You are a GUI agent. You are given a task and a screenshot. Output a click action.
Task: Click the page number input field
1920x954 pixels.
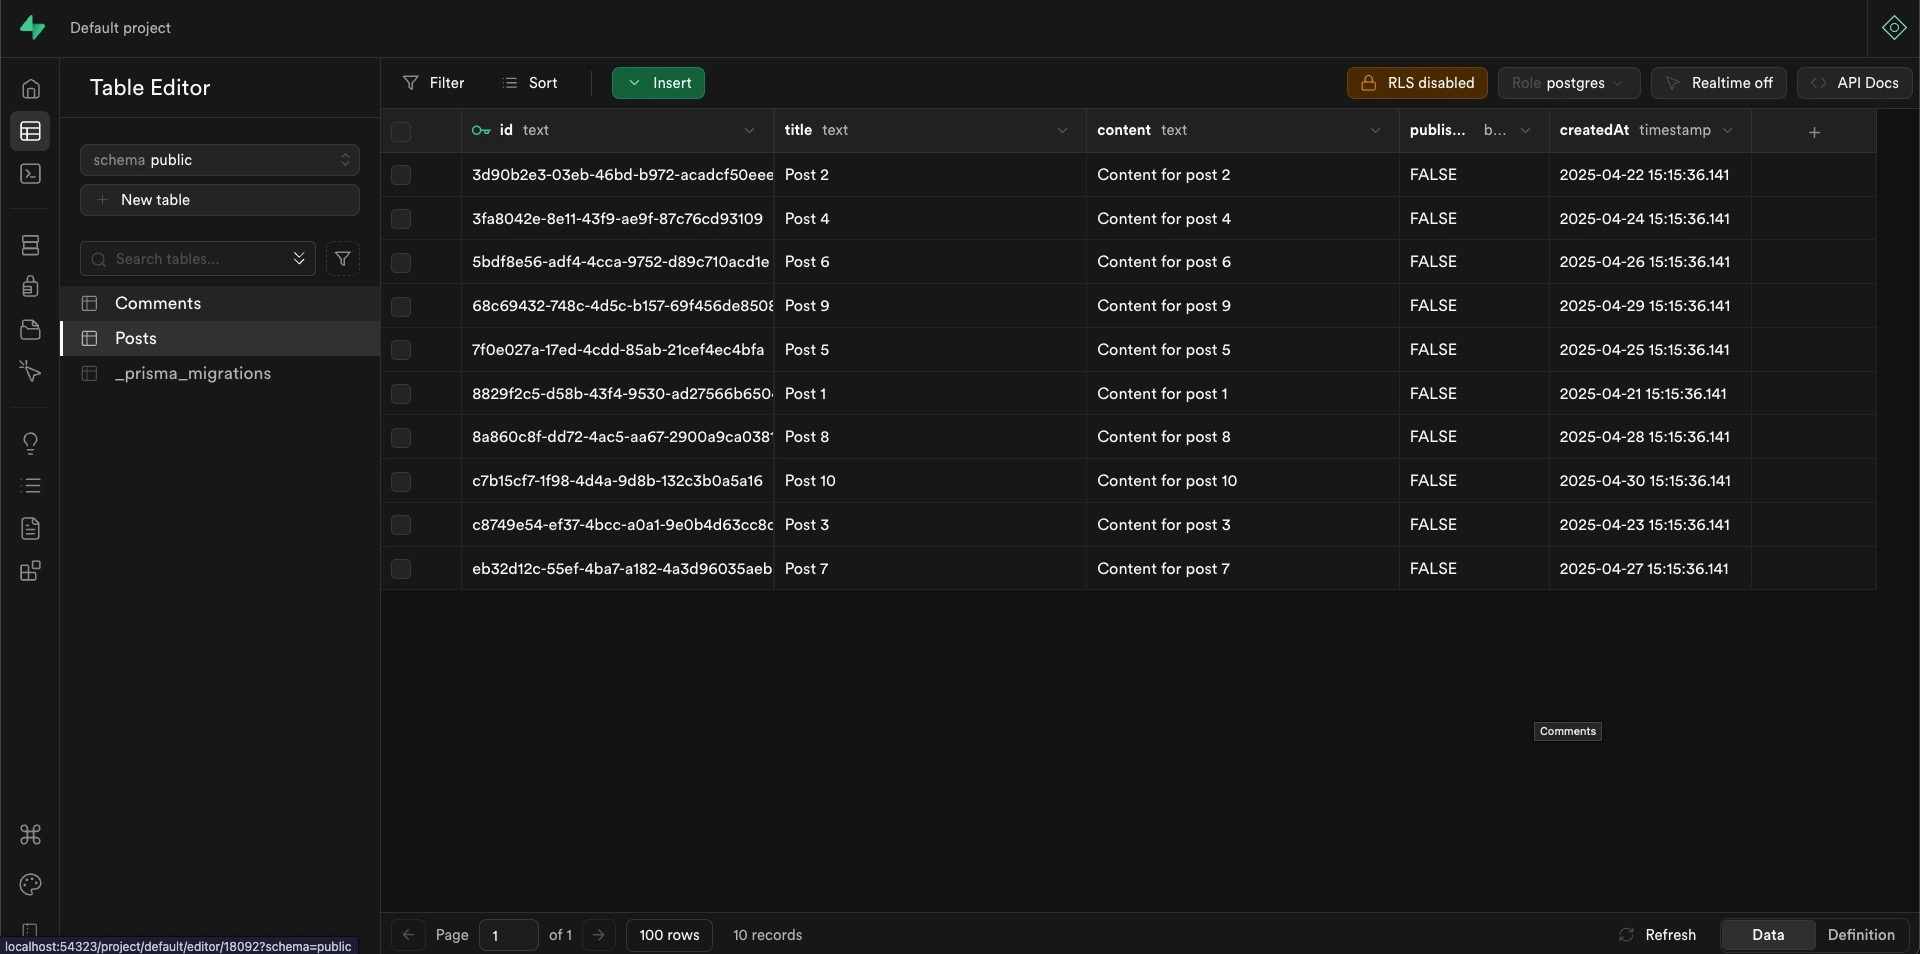pos(507,935)
